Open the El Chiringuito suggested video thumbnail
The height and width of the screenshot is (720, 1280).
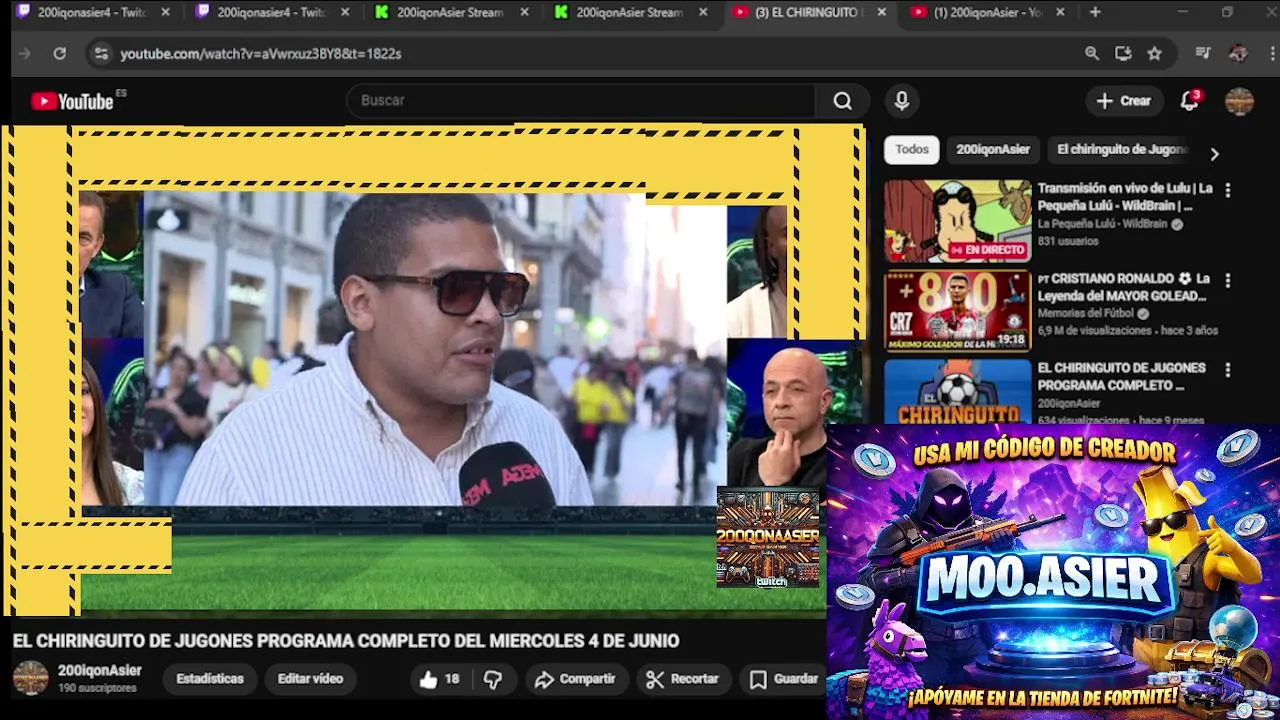tap(957, 391)
